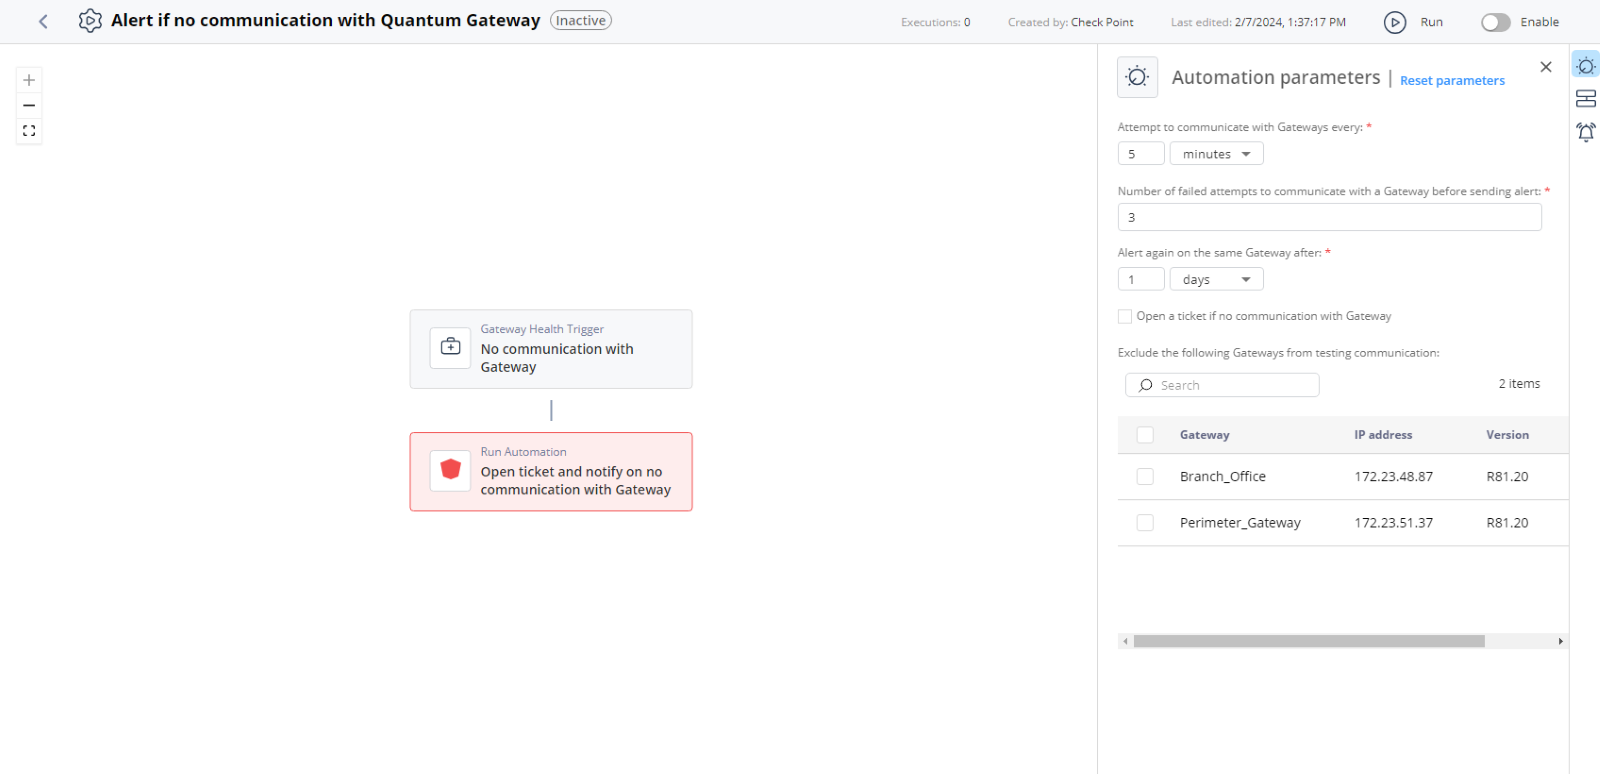Sort by Version column header
The width and height of the screenshot is (1600, 774).
click(x=1507, y=435)
